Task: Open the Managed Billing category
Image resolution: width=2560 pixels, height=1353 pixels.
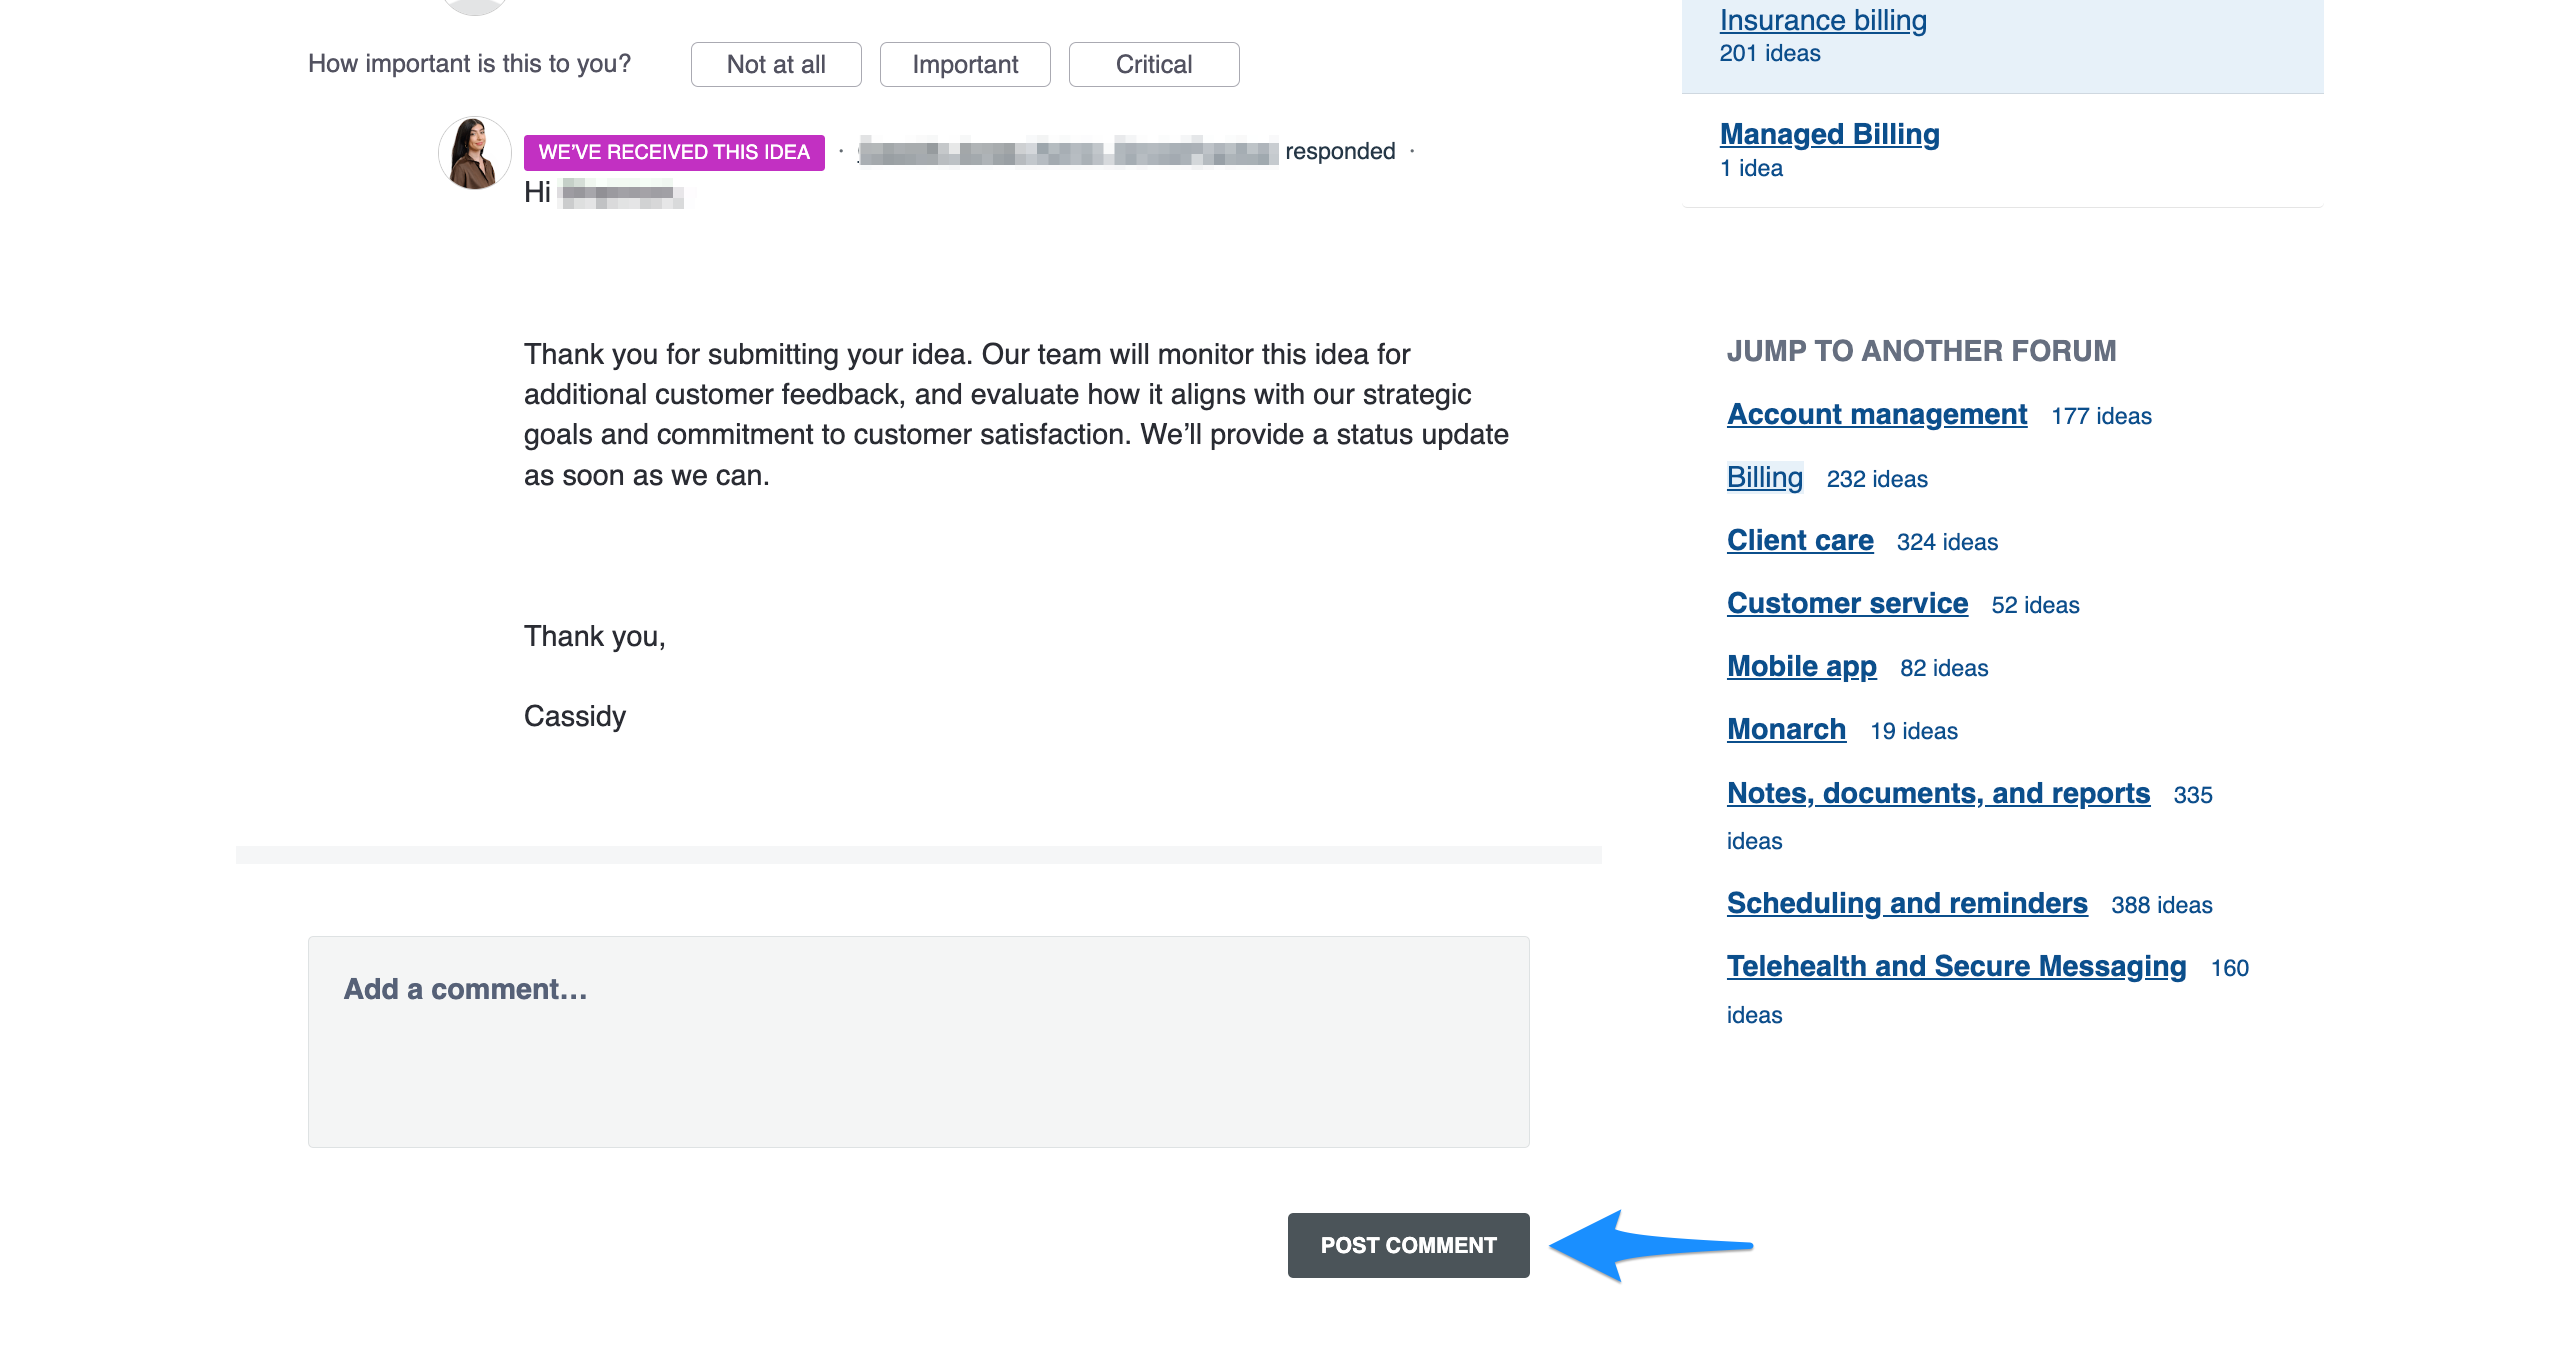Action: point(1829,134)
